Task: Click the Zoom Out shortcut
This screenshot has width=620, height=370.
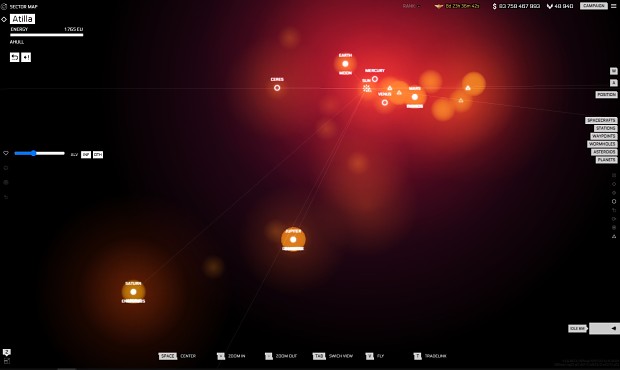Action: point(281,356)
